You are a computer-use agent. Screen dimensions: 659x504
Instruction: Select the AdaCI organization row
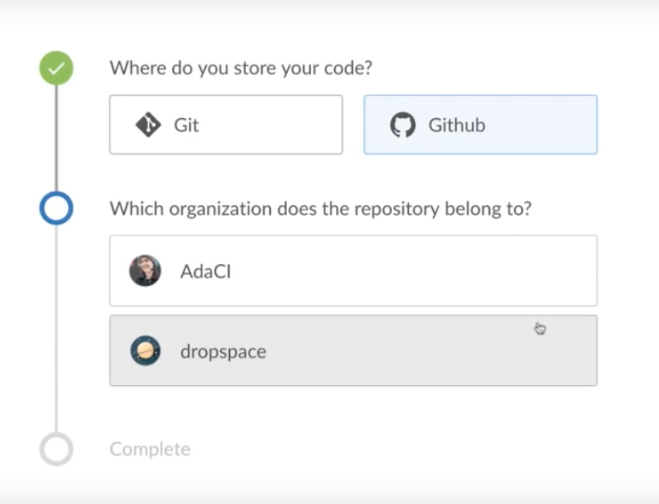coord(353,271)
